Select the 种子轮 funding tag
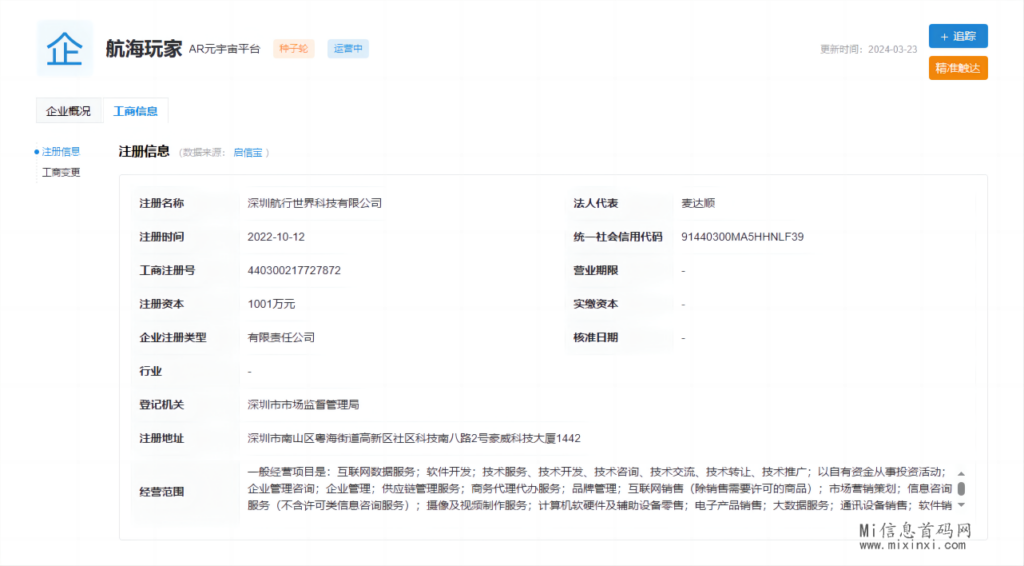1024x566 pixels. (294, 48)
